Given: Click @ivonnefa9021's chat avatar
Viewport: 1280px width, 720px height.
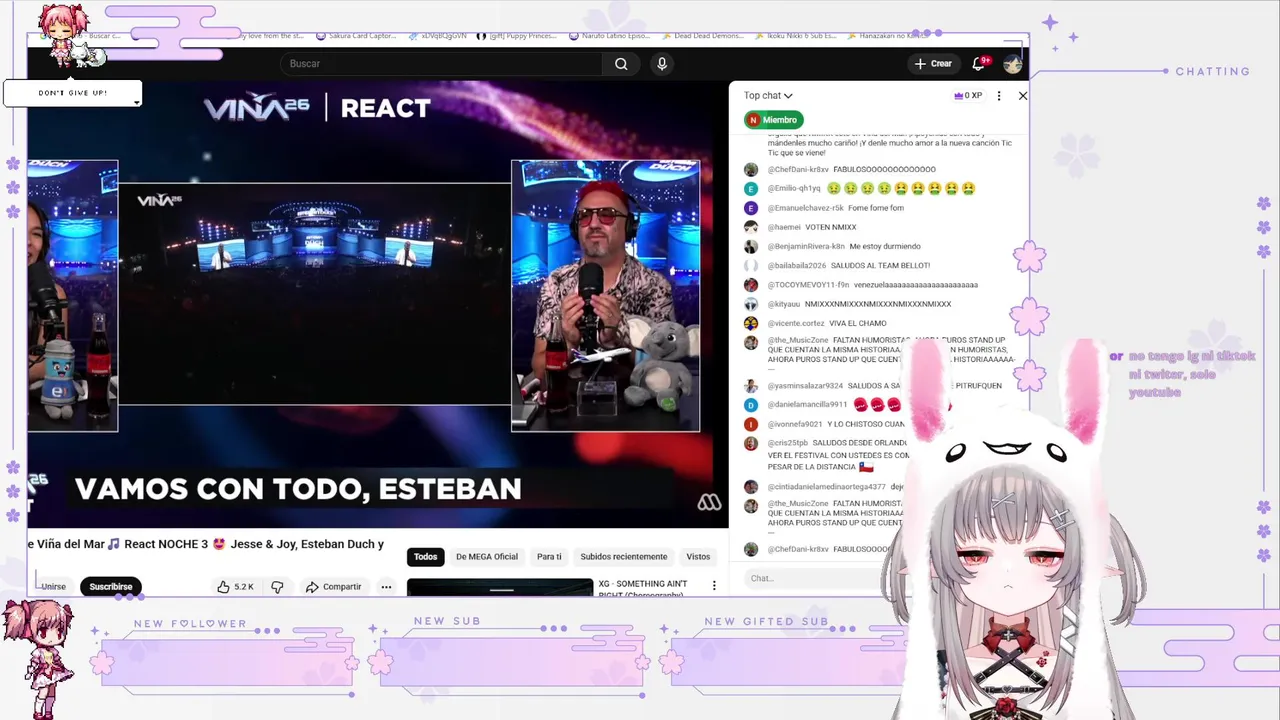Looking at the screenshot, I should coord(751,424).
